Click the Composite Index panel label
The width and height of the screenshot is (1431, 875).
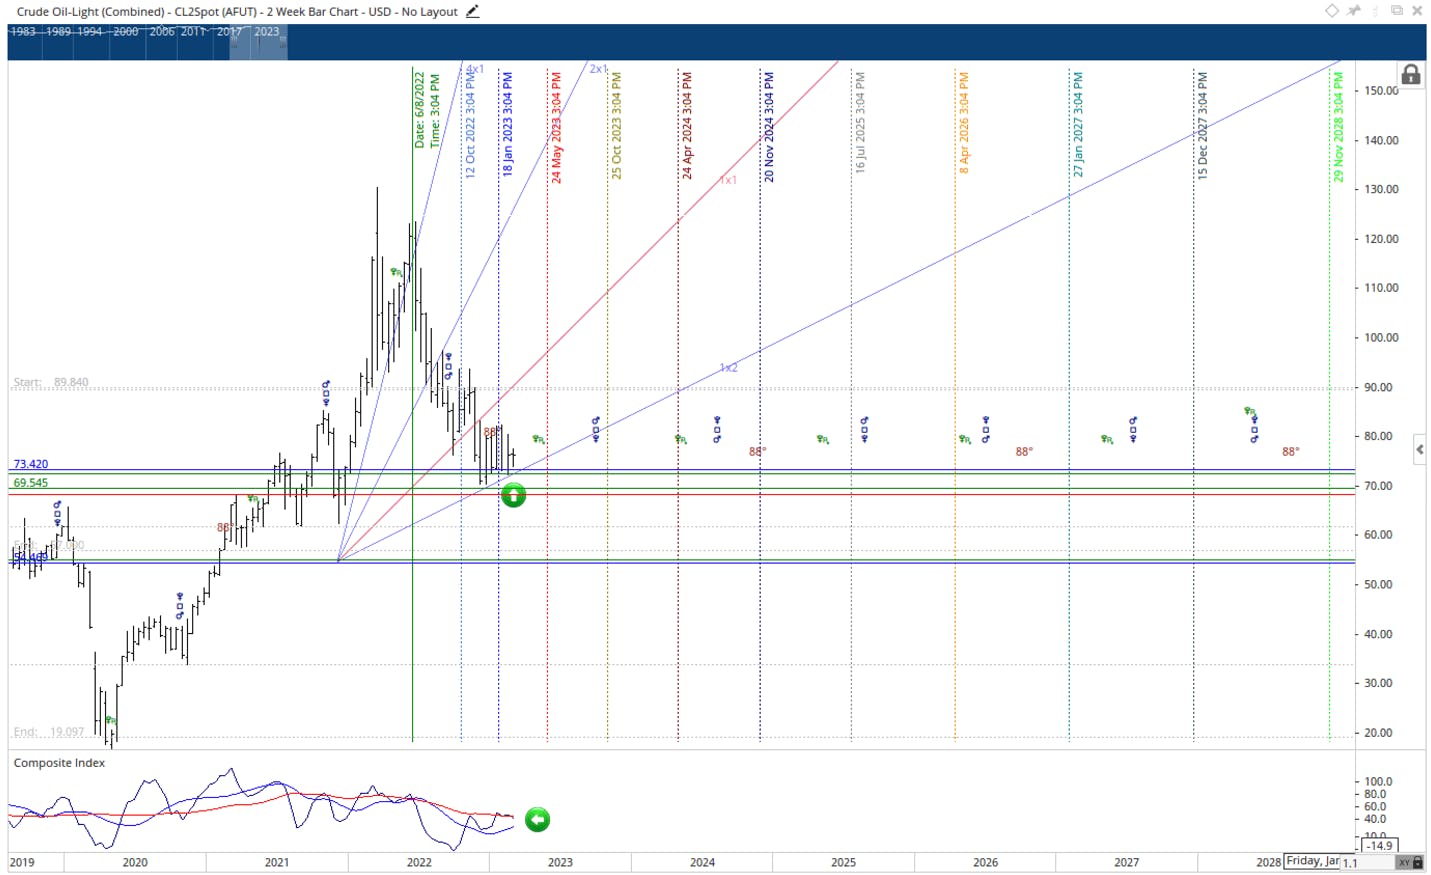(59, 763)
